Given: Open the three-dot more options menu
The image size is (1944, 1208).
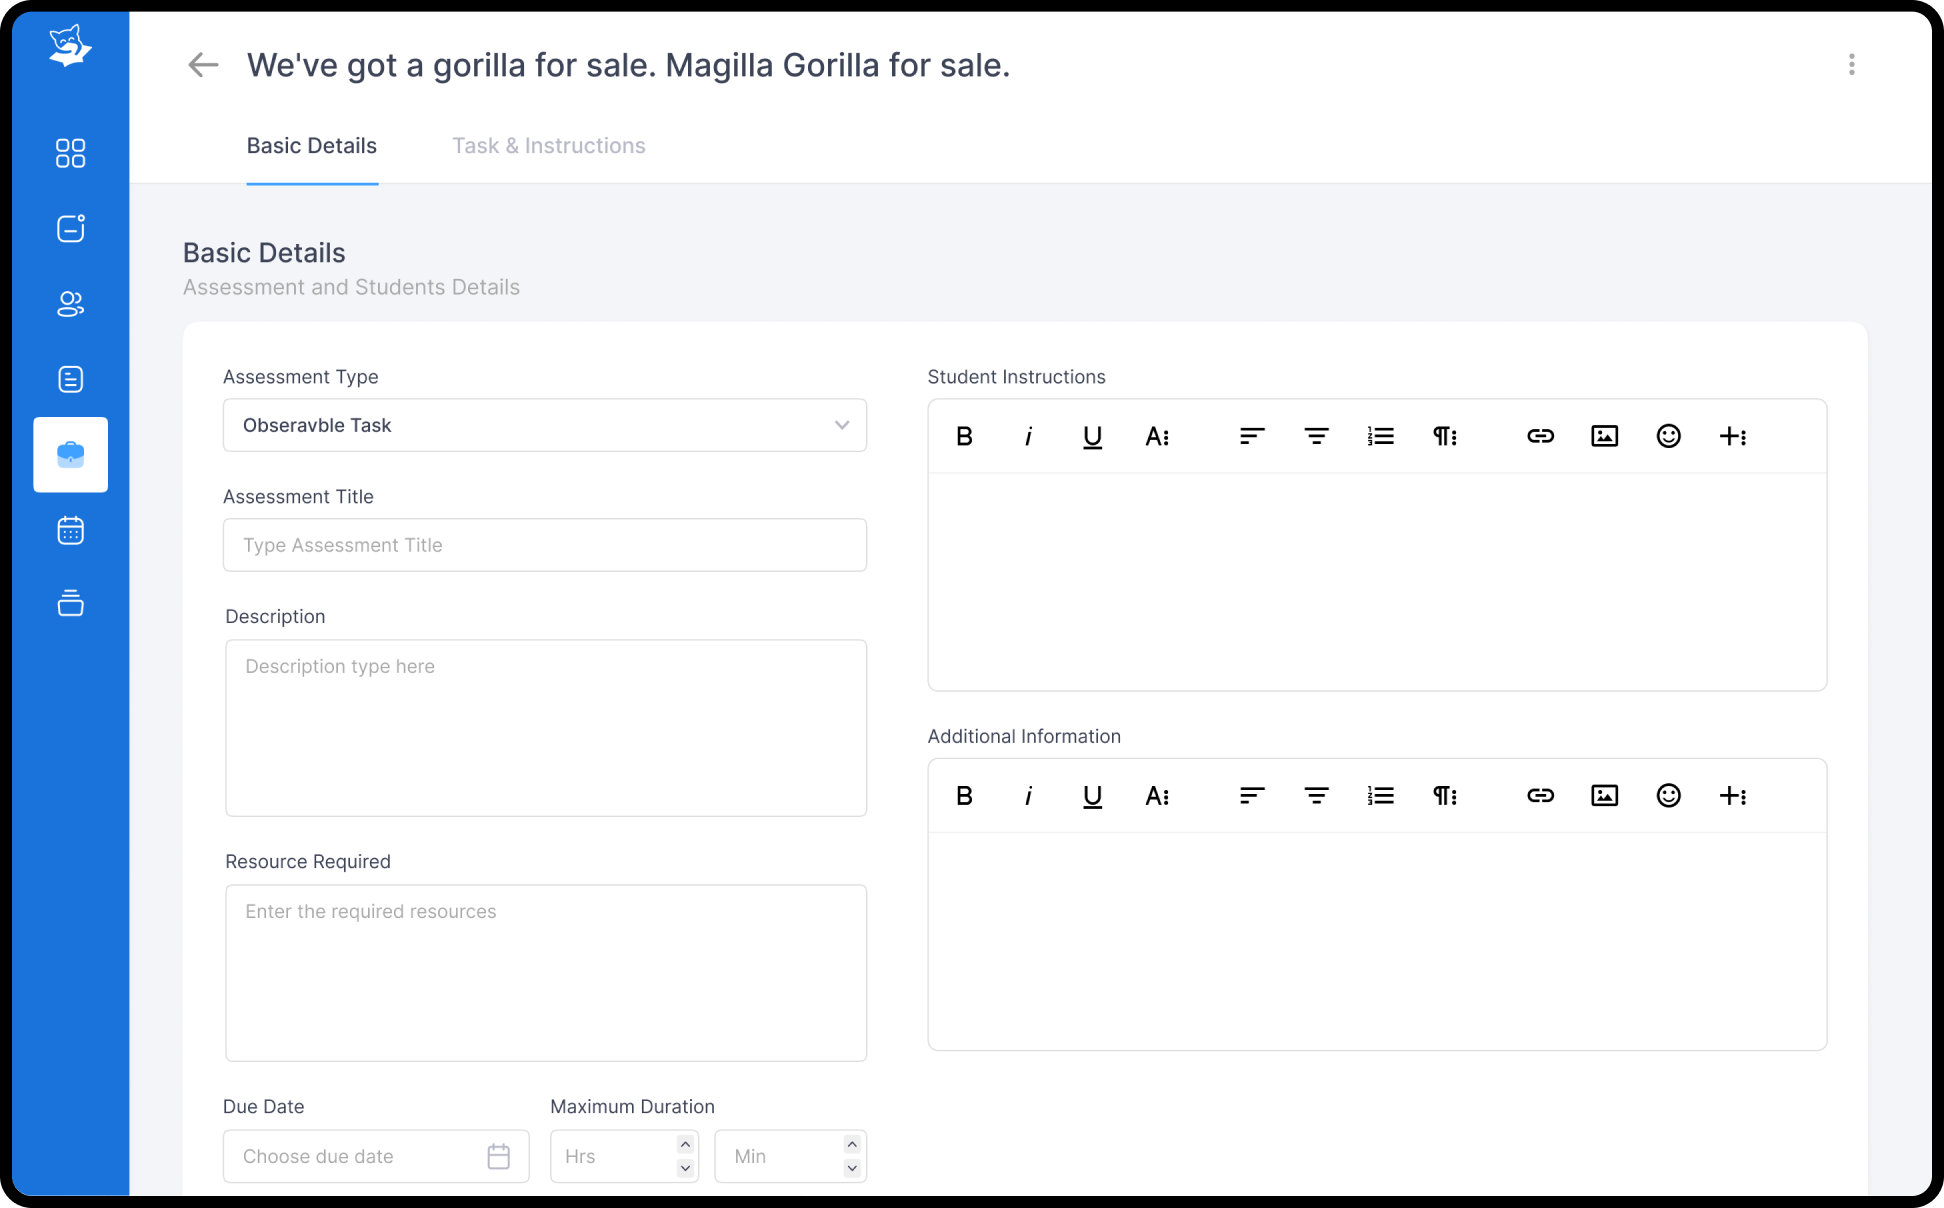Looking at the screenshot, I should pyautogui.click(x=1852, y=65).
